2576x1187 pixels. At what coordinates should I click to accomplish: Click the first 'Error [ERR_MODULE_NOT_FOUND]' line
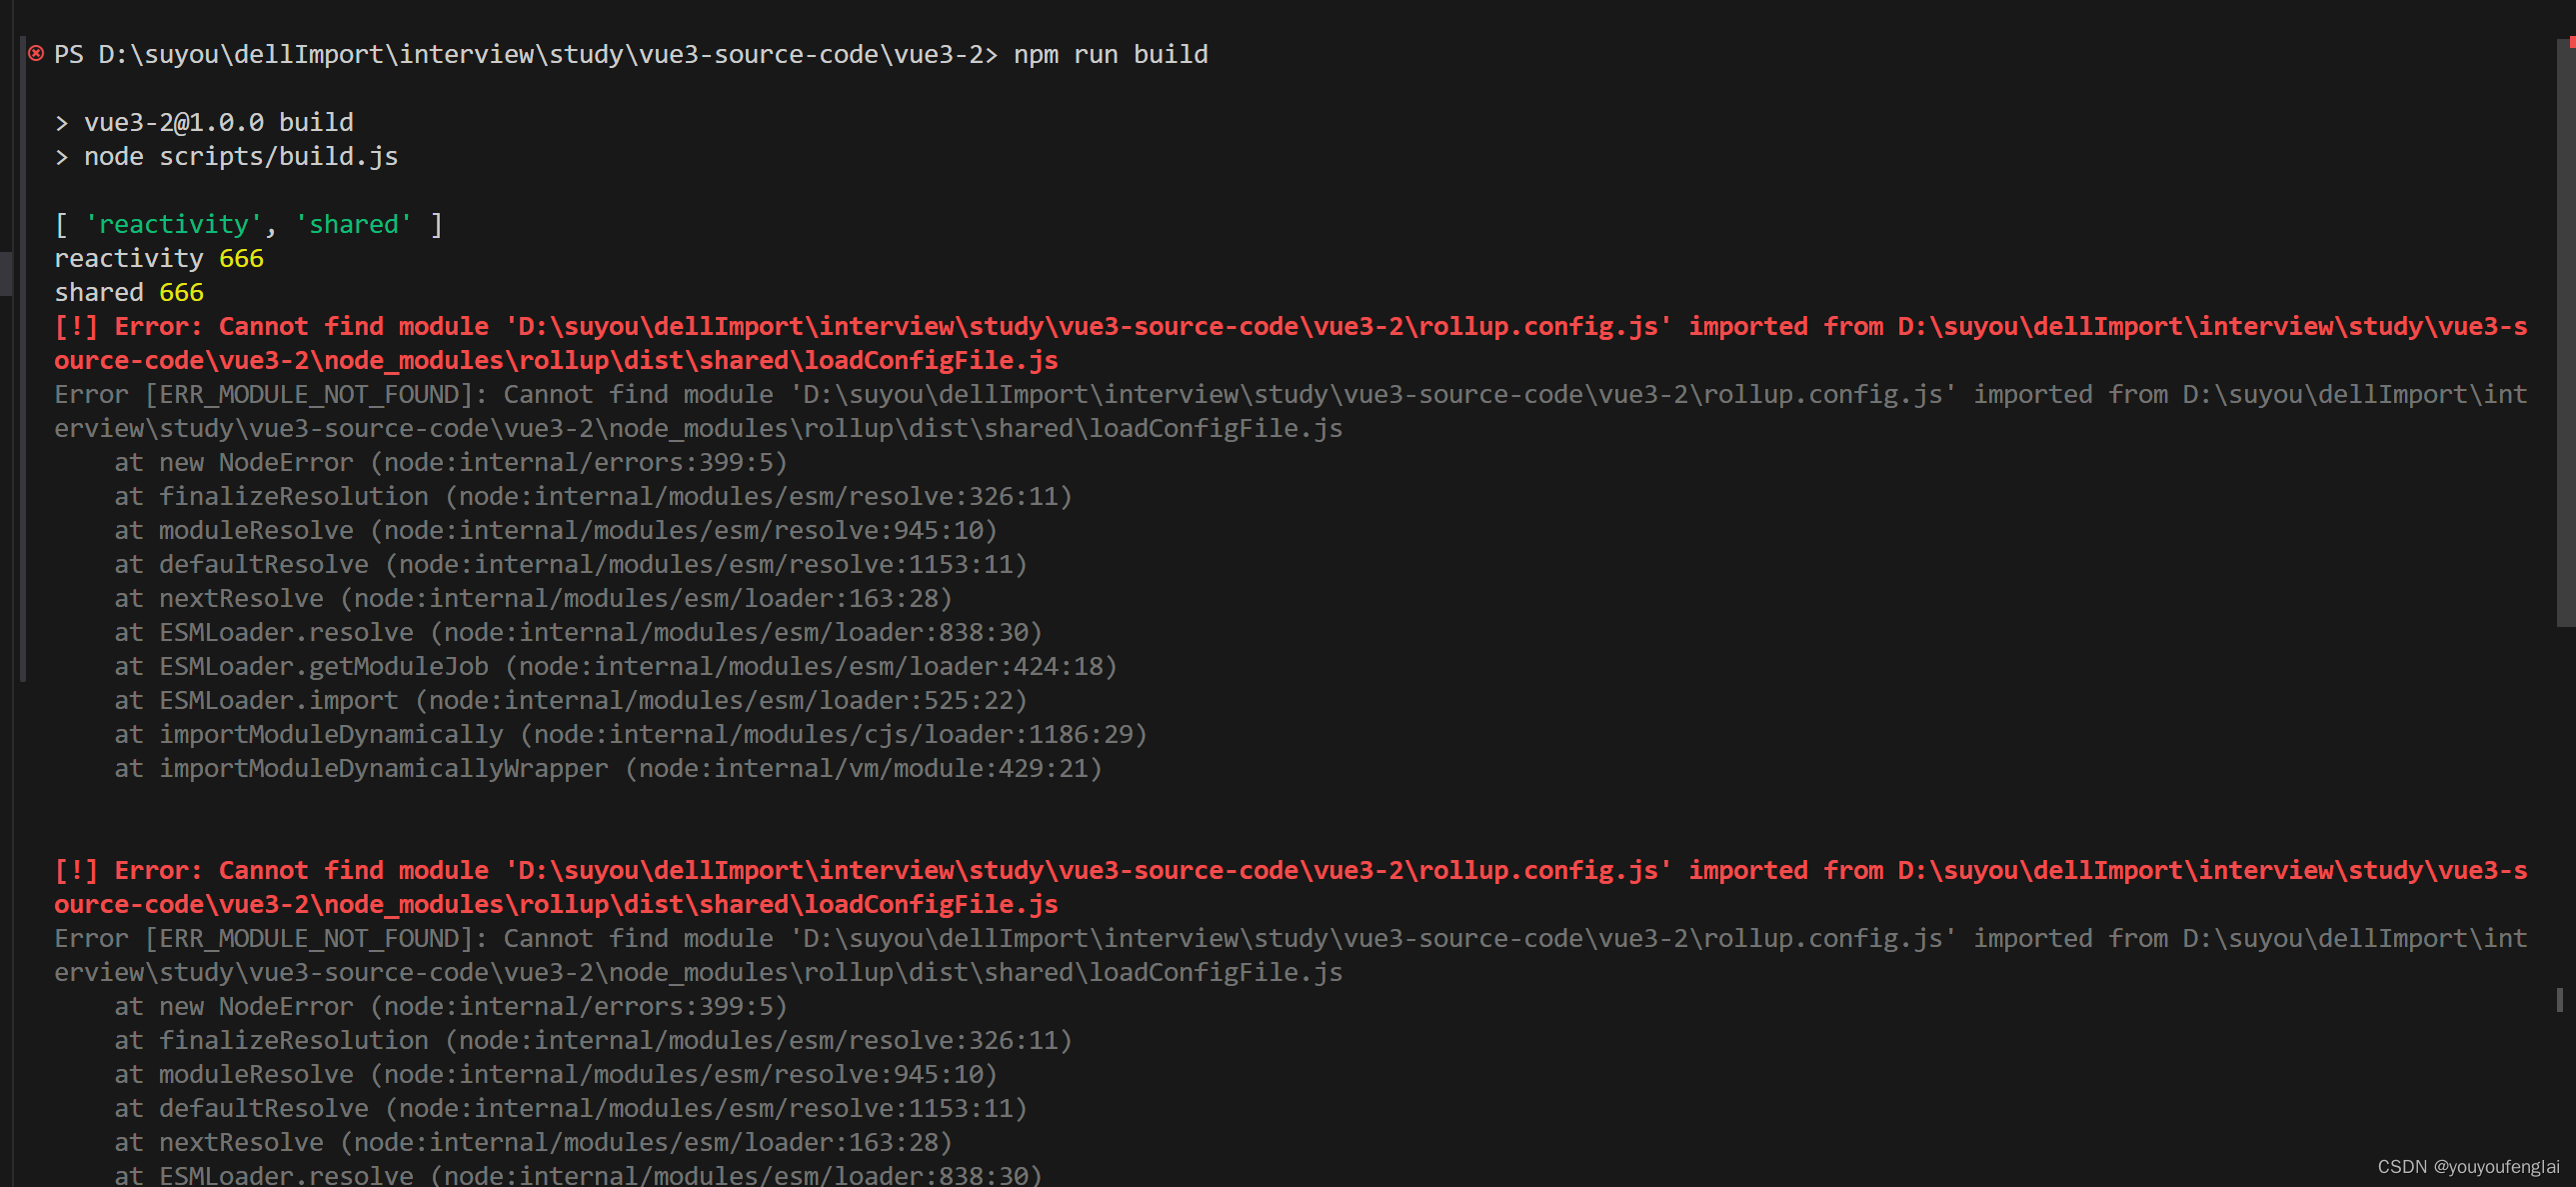pos(1291,394)
